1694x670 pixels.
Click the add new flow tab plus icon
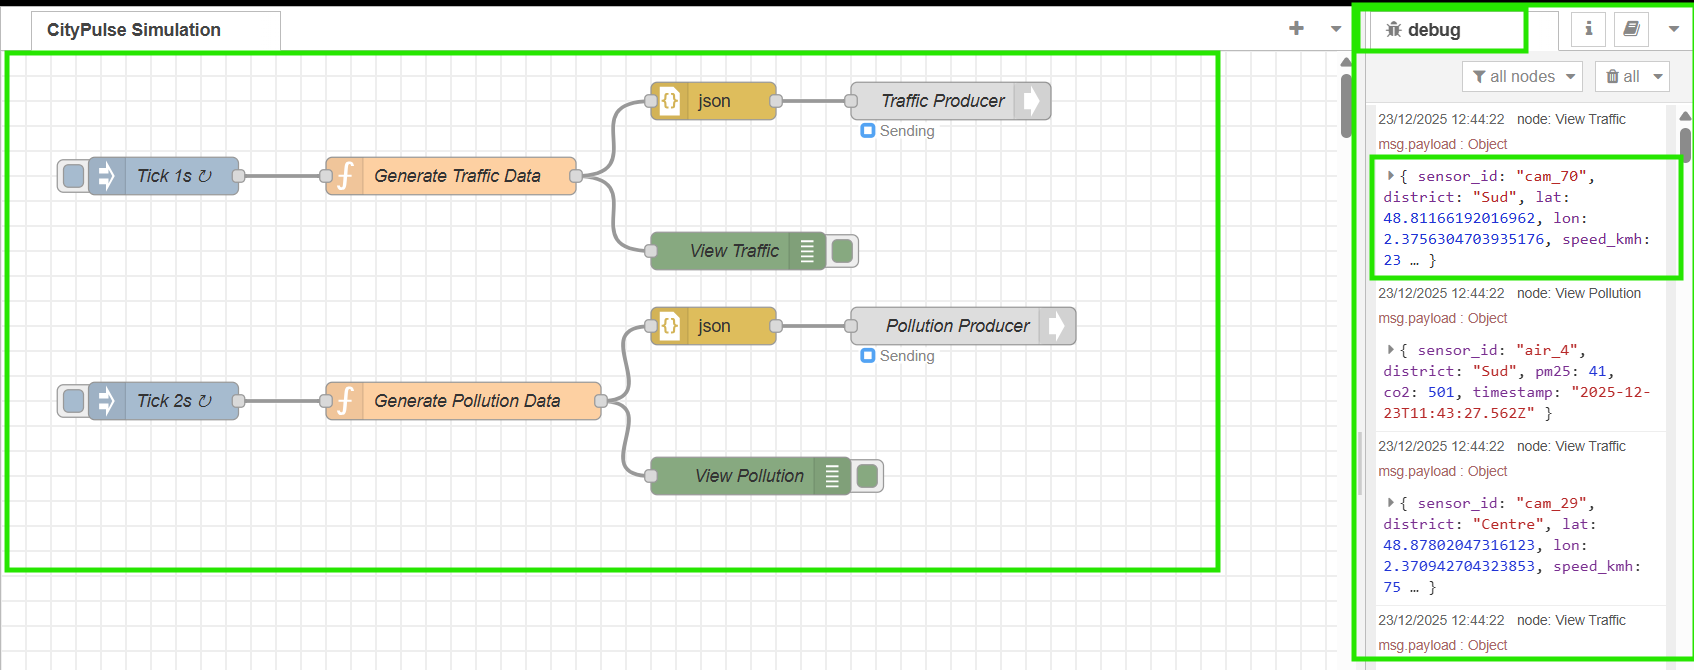click(1296, 28)
